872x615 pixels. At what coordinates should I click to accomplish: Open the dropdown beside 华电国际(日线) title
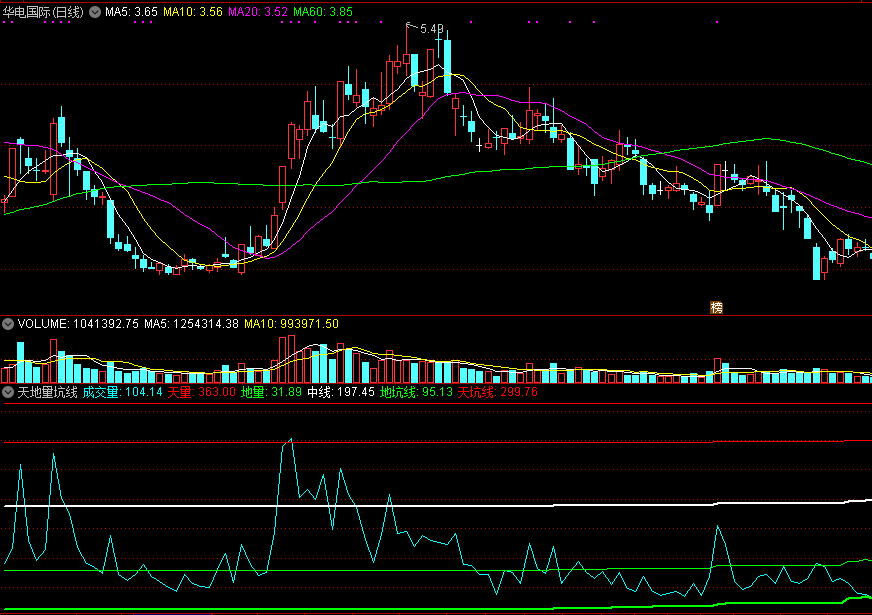pyautogui.click(x=95, y=12)
